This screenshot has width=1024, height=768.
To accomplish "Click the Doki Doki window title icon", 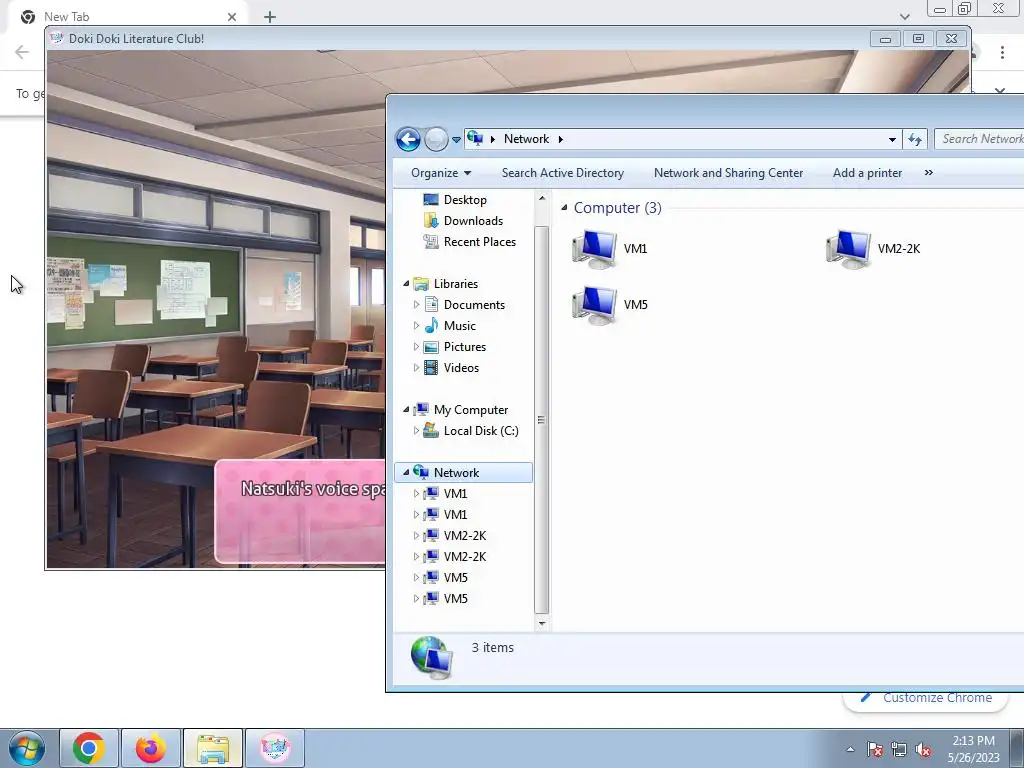I will 57,39.
